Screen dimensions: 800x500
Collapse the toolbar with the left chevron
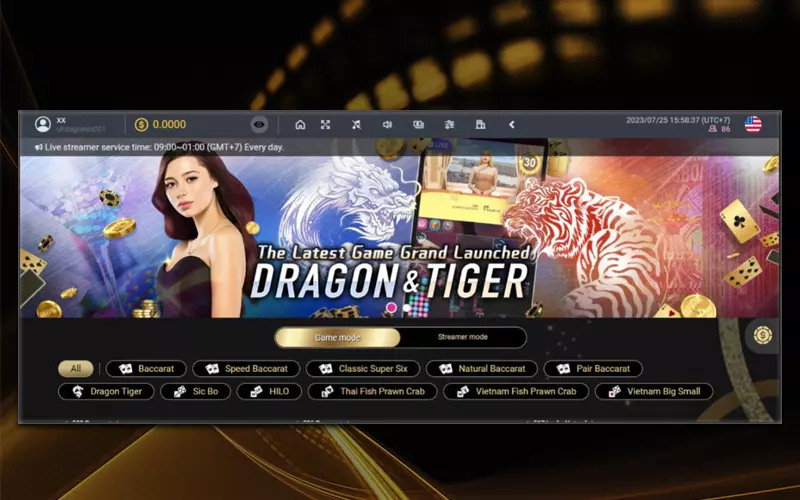[x=511, y=125]
